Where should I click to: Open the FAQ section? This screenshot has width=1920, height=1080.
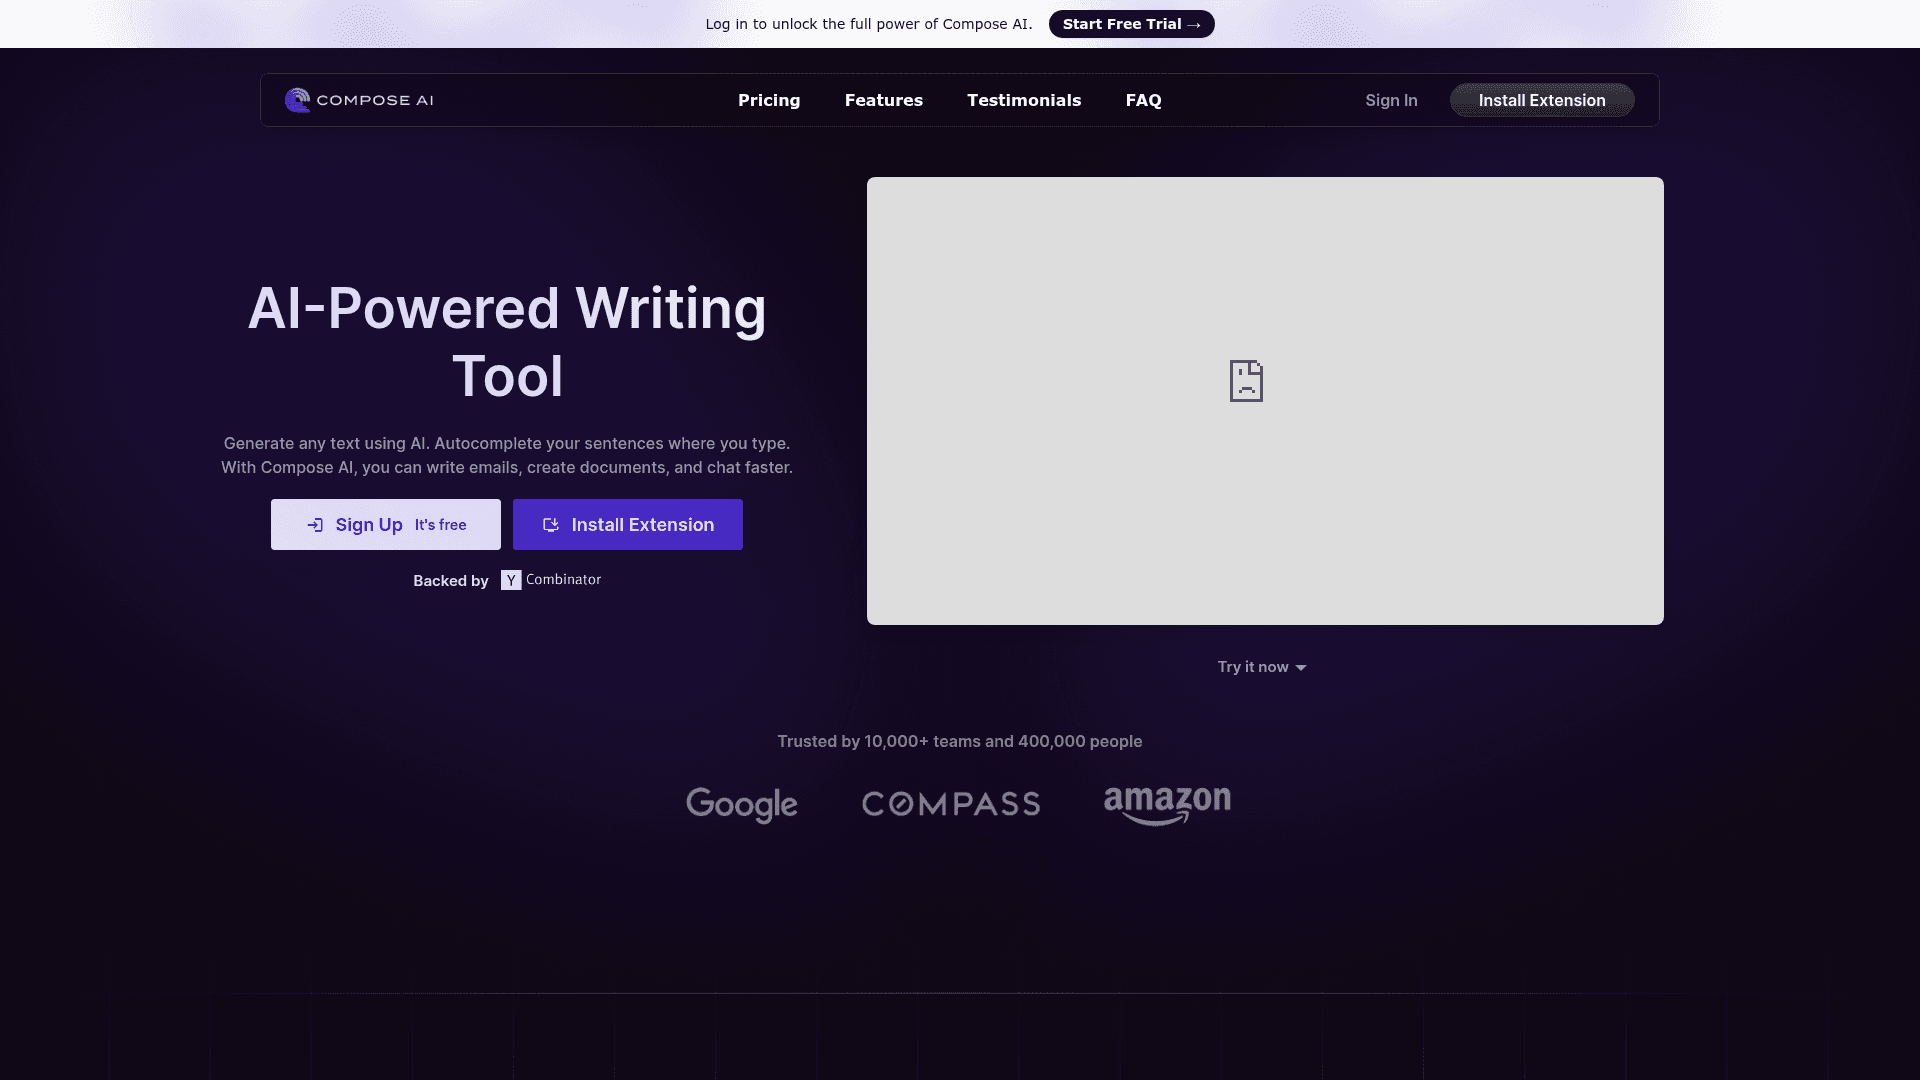click(1144, 100)
